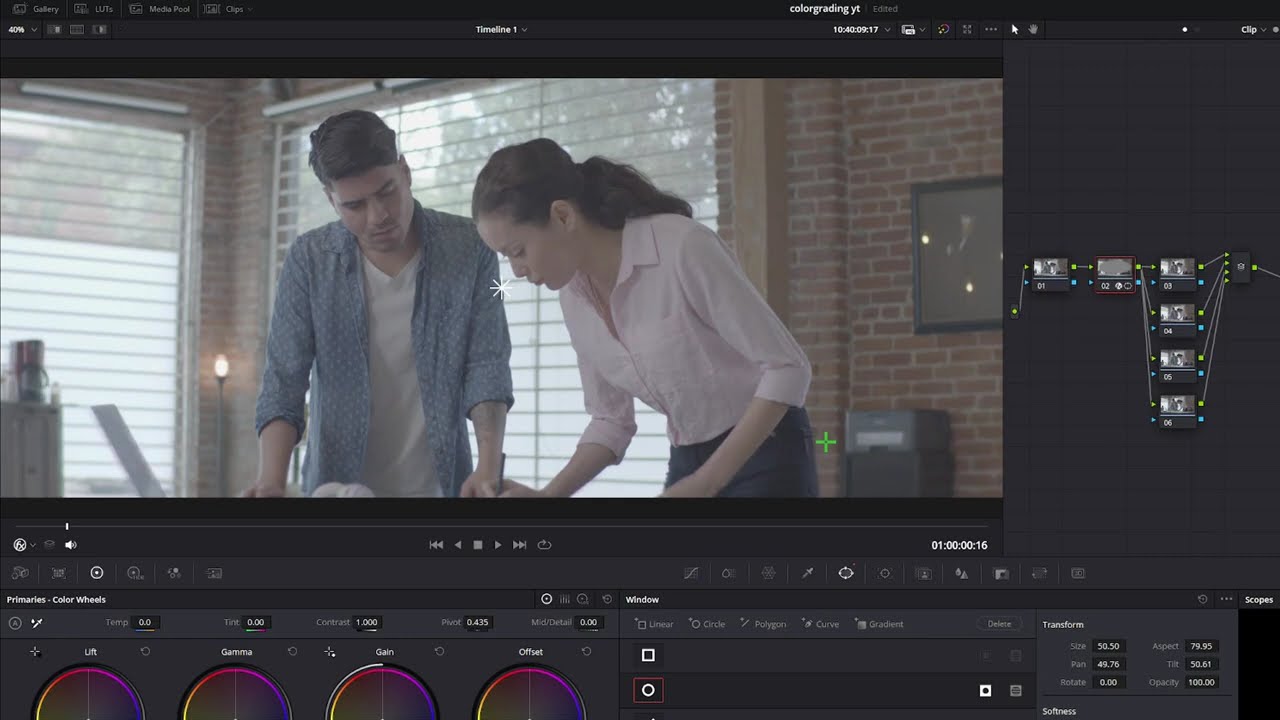Expand the Clips panel dropdown arrow
This screenshot has width=1280, height=720.
(x=249, y=9)
